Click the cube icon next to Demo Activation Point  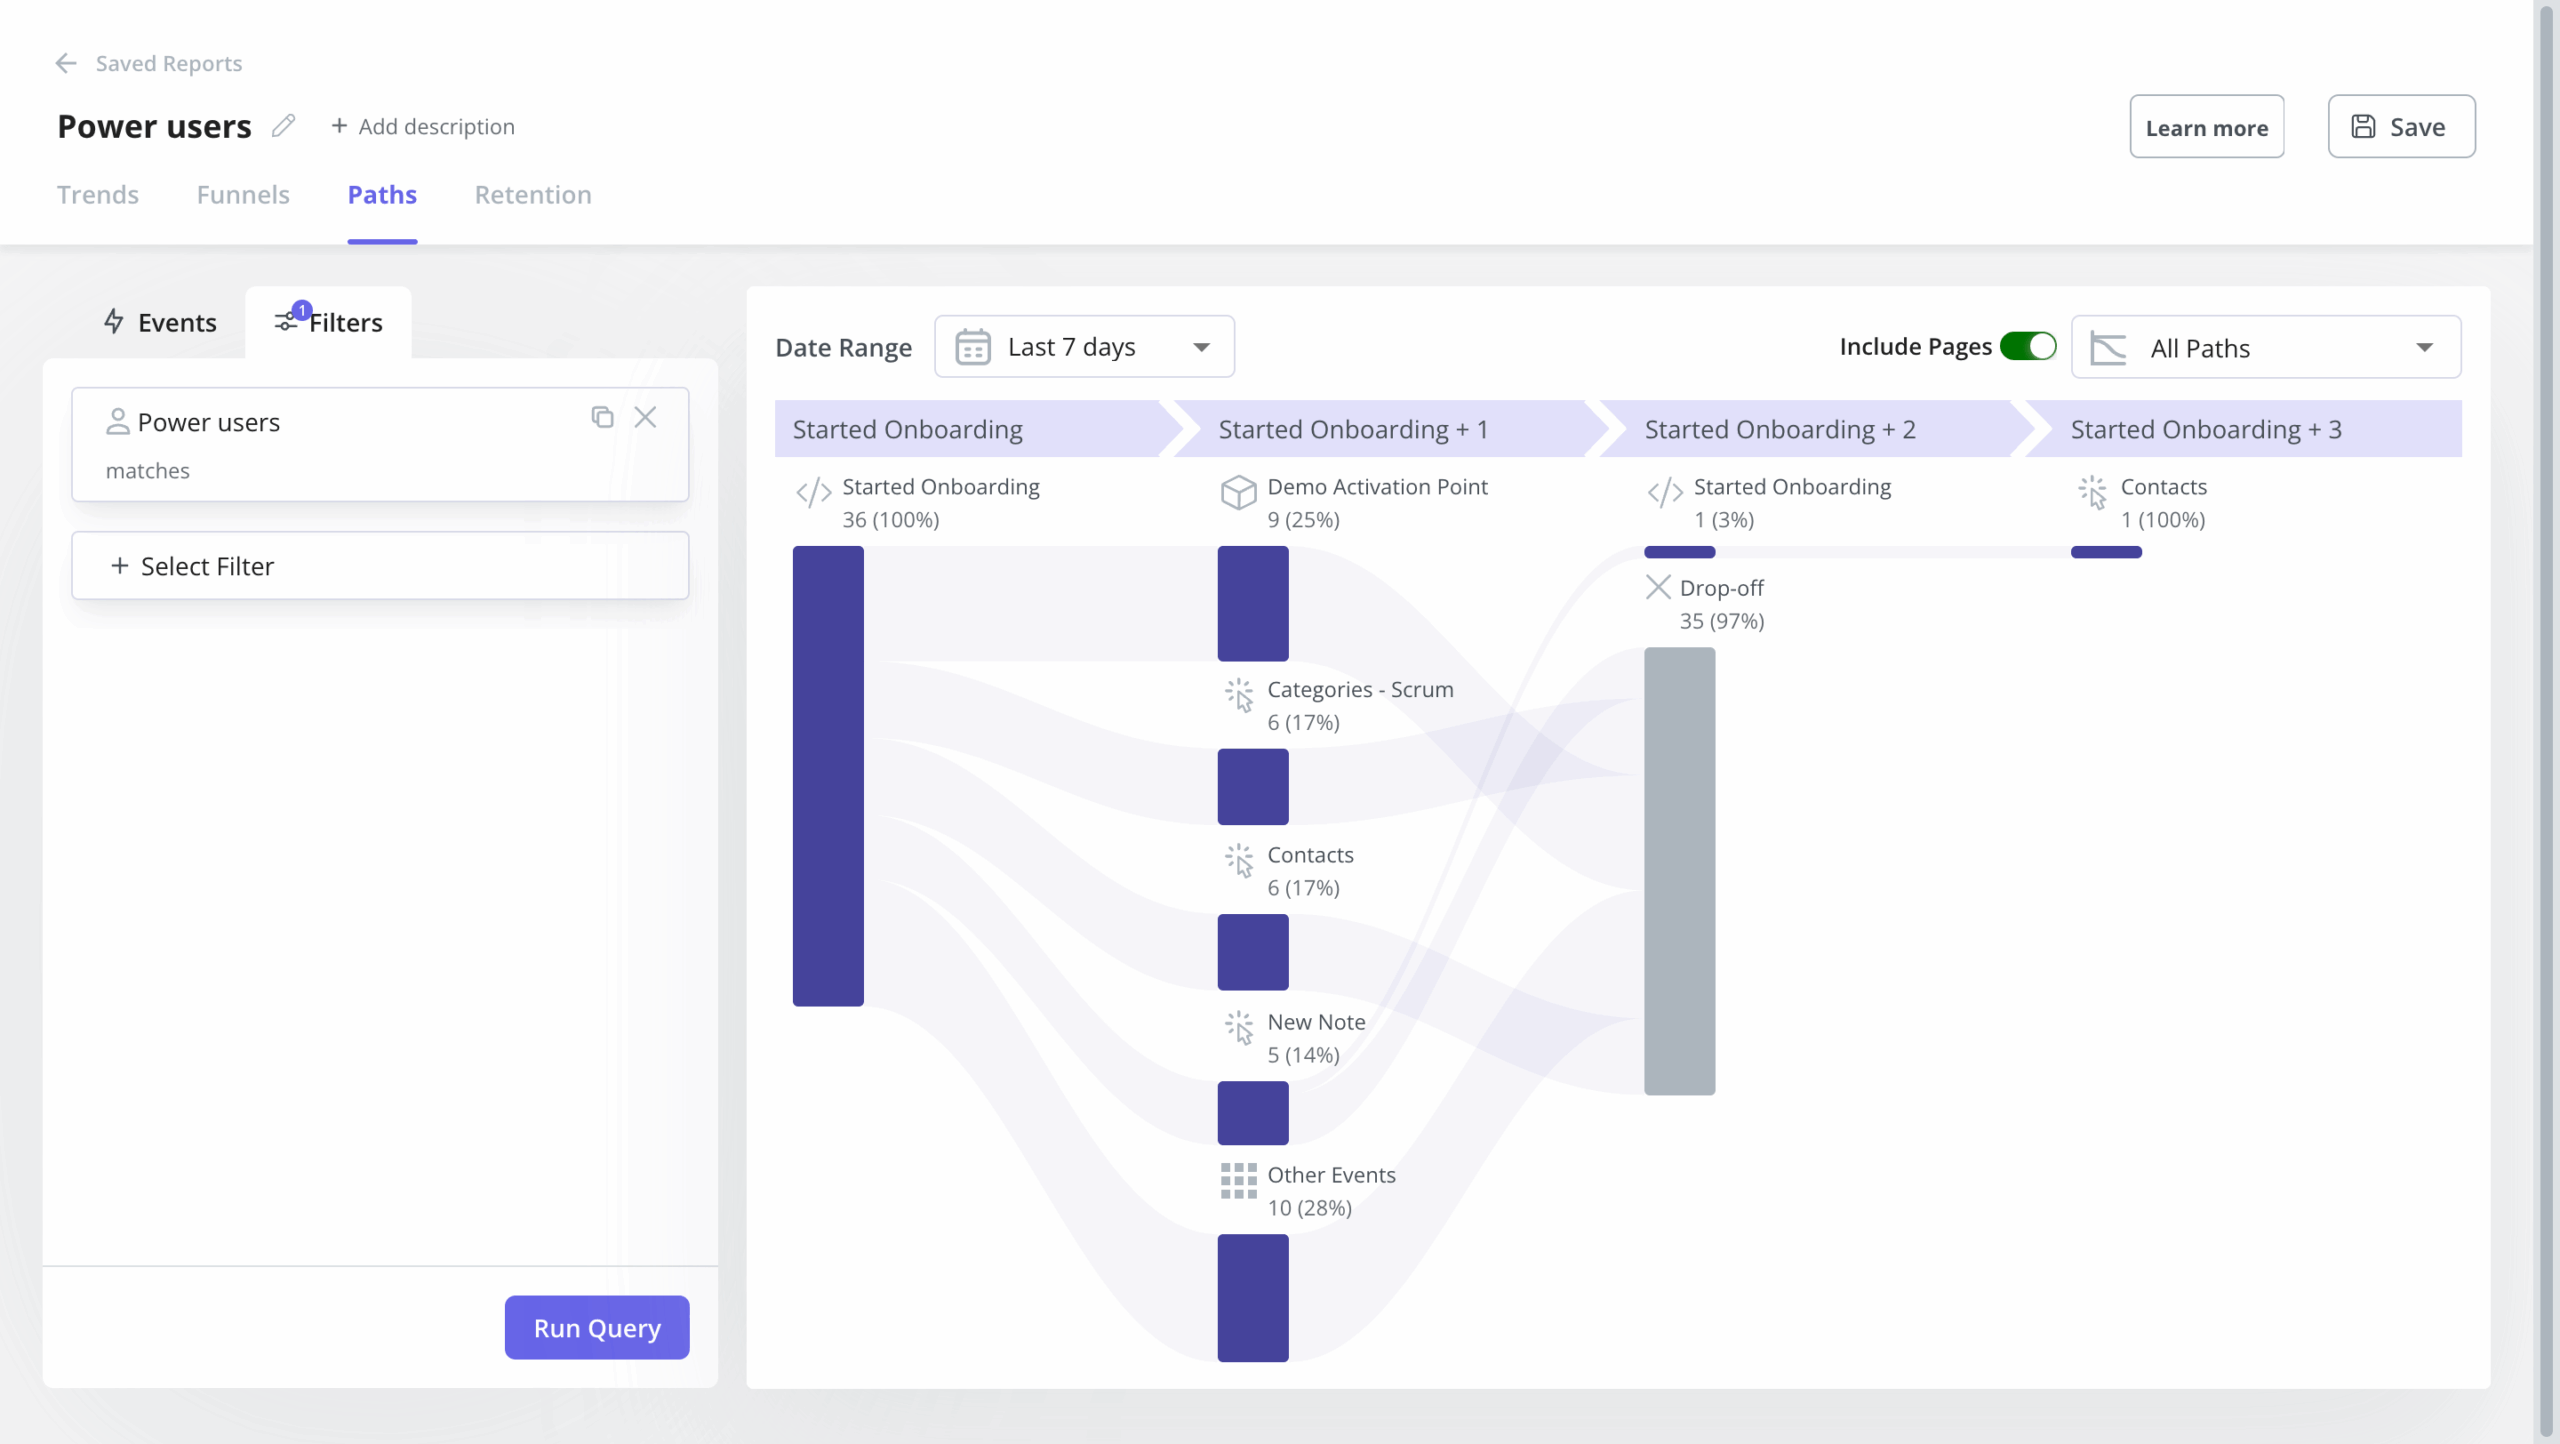(1238, 493)
